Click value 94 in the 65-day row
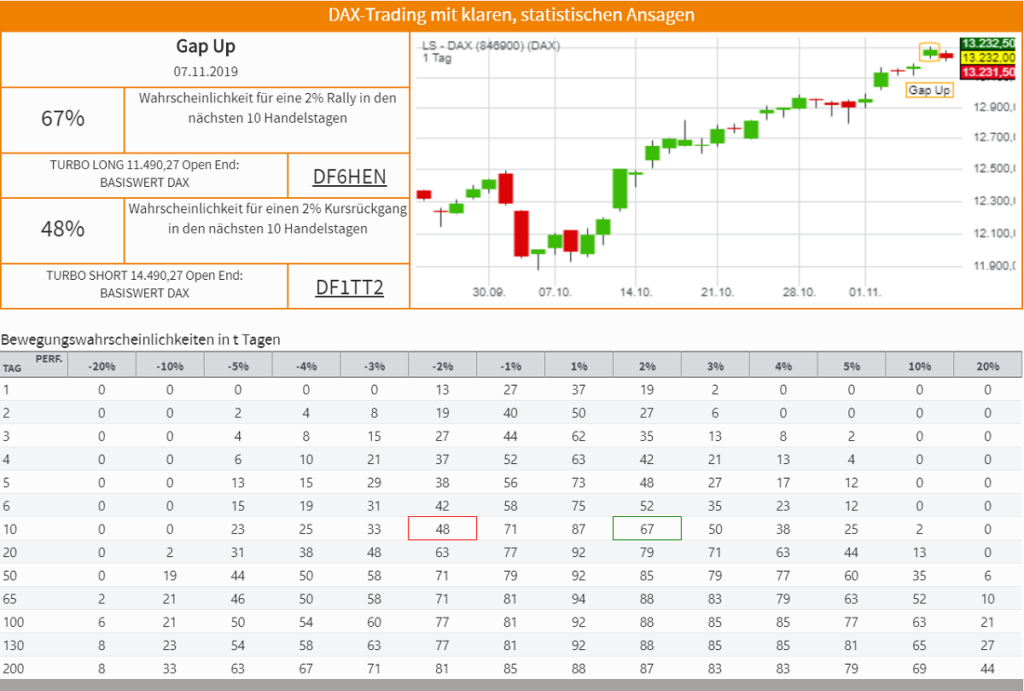The width and height of the screenshot is (1024, 691). [579, 599]
